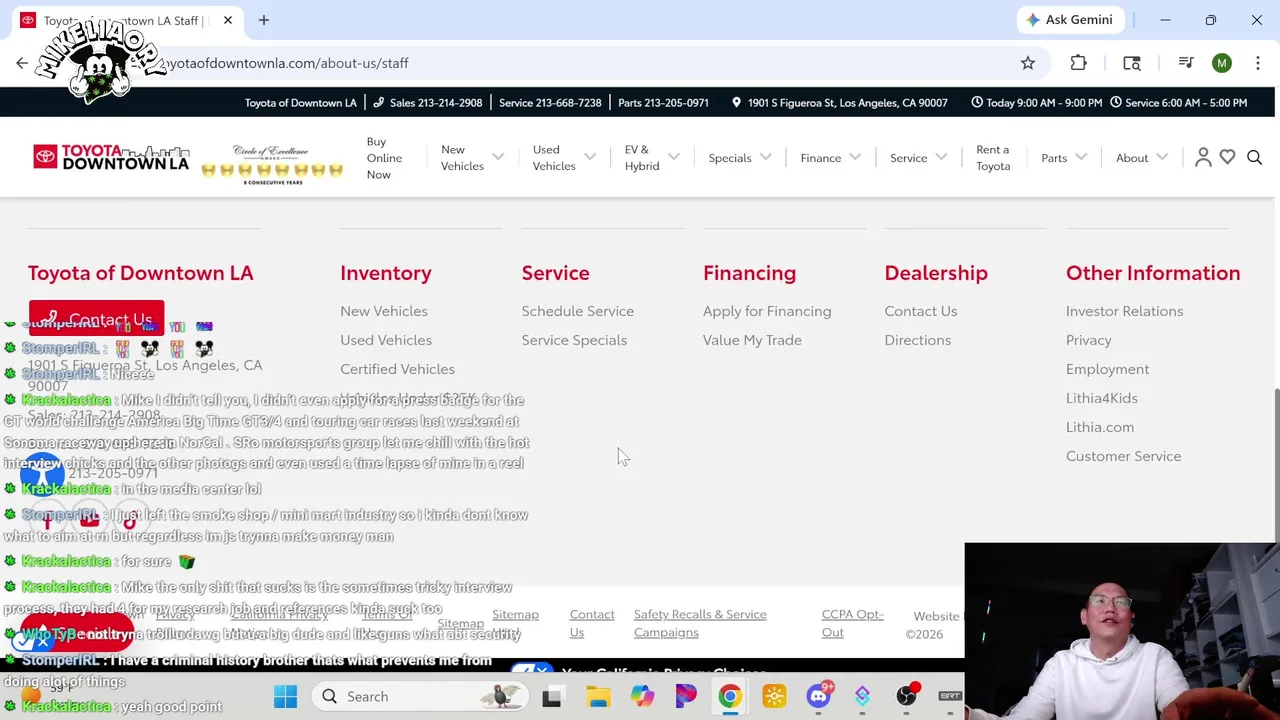1280x720 pixels.
Task: Click red Contact Us button
Action: (x=96, y=319)
